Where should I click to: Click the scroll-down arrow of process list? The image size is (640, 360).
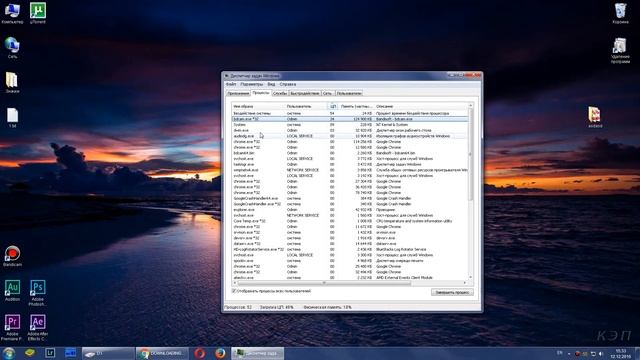pos(470,277)
